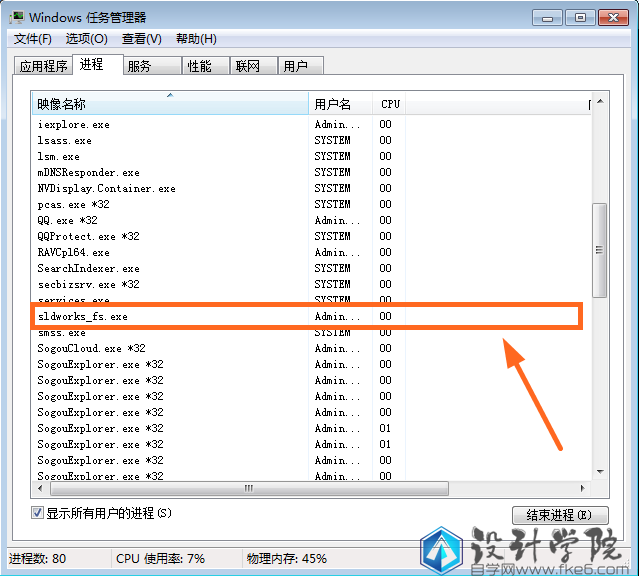The height and width of the screenshot is (576, 639).
Task: Select the sldworks_fs.exe process row
Action: (x=83, y=316)
